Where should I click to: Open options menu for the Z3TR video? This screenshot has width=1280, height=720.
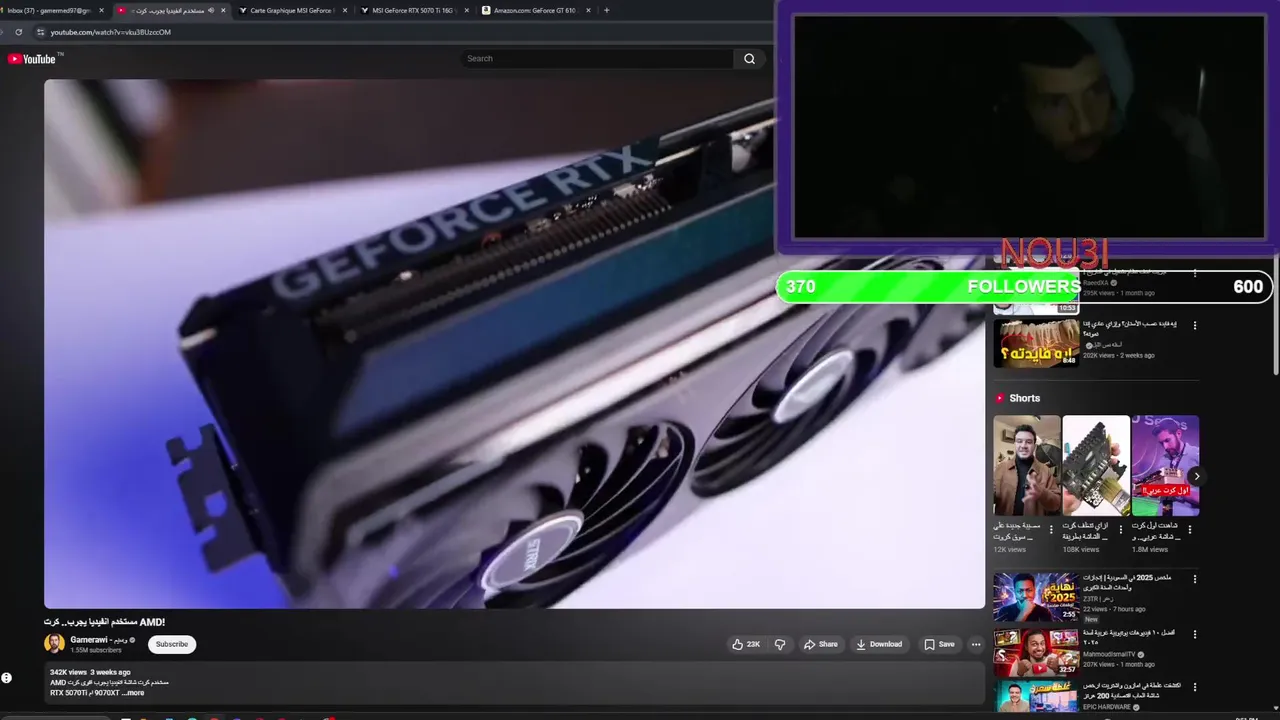pos(1194,579)
